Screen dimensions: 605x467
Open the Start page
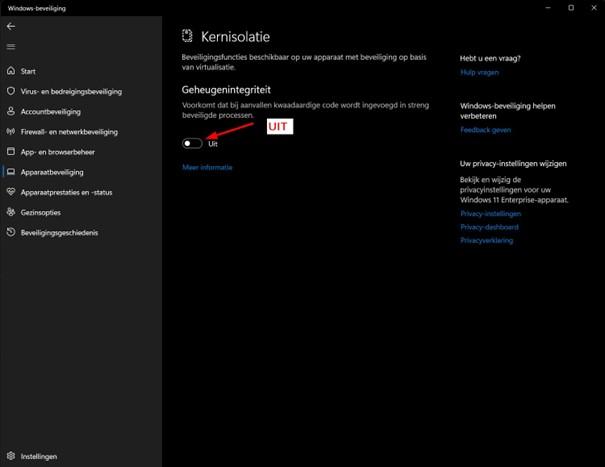coord(28,71)
